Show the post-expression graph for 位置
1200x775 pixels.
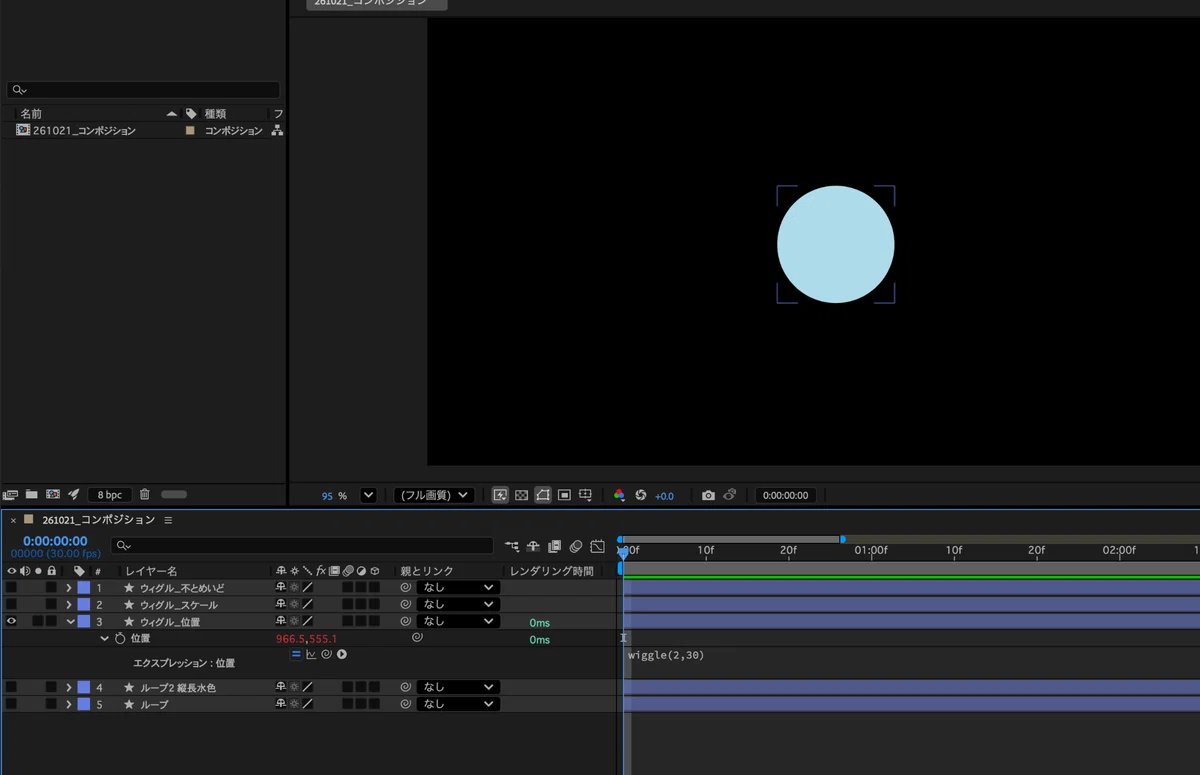tap(311, 654)
